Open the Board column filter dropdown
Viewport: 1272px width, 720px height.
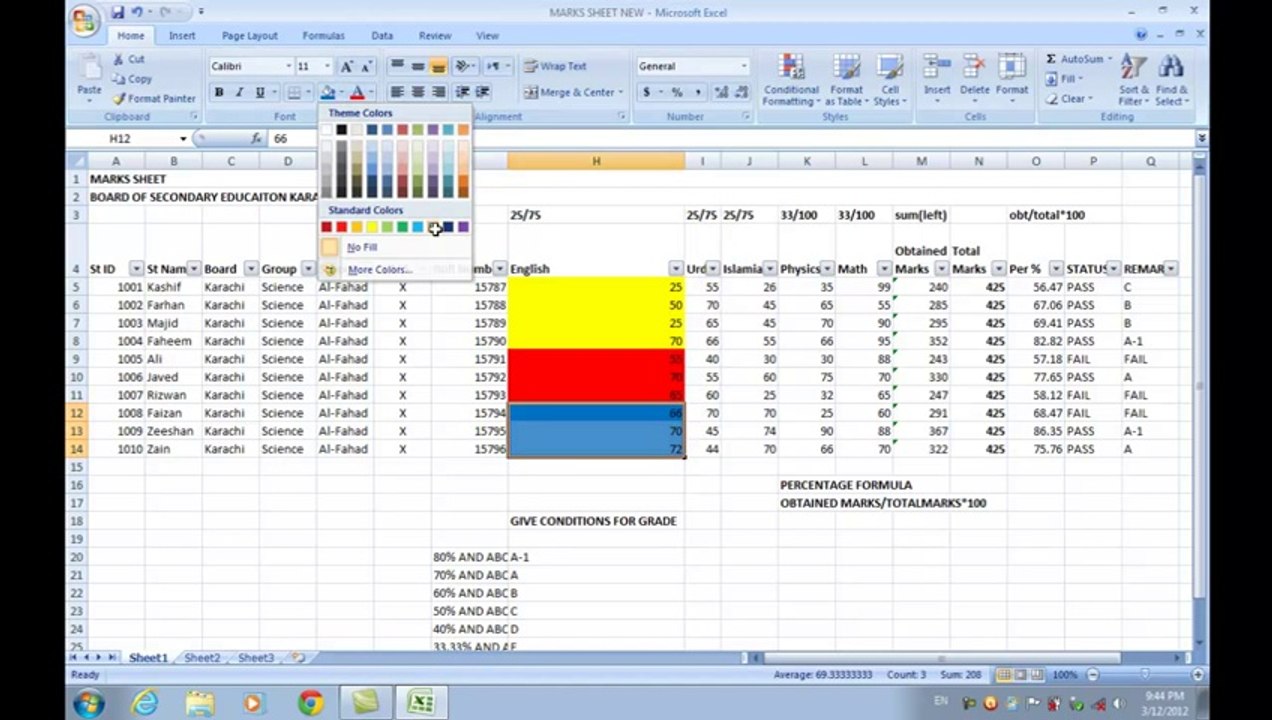pyautogui.click(x=250, y=269)
